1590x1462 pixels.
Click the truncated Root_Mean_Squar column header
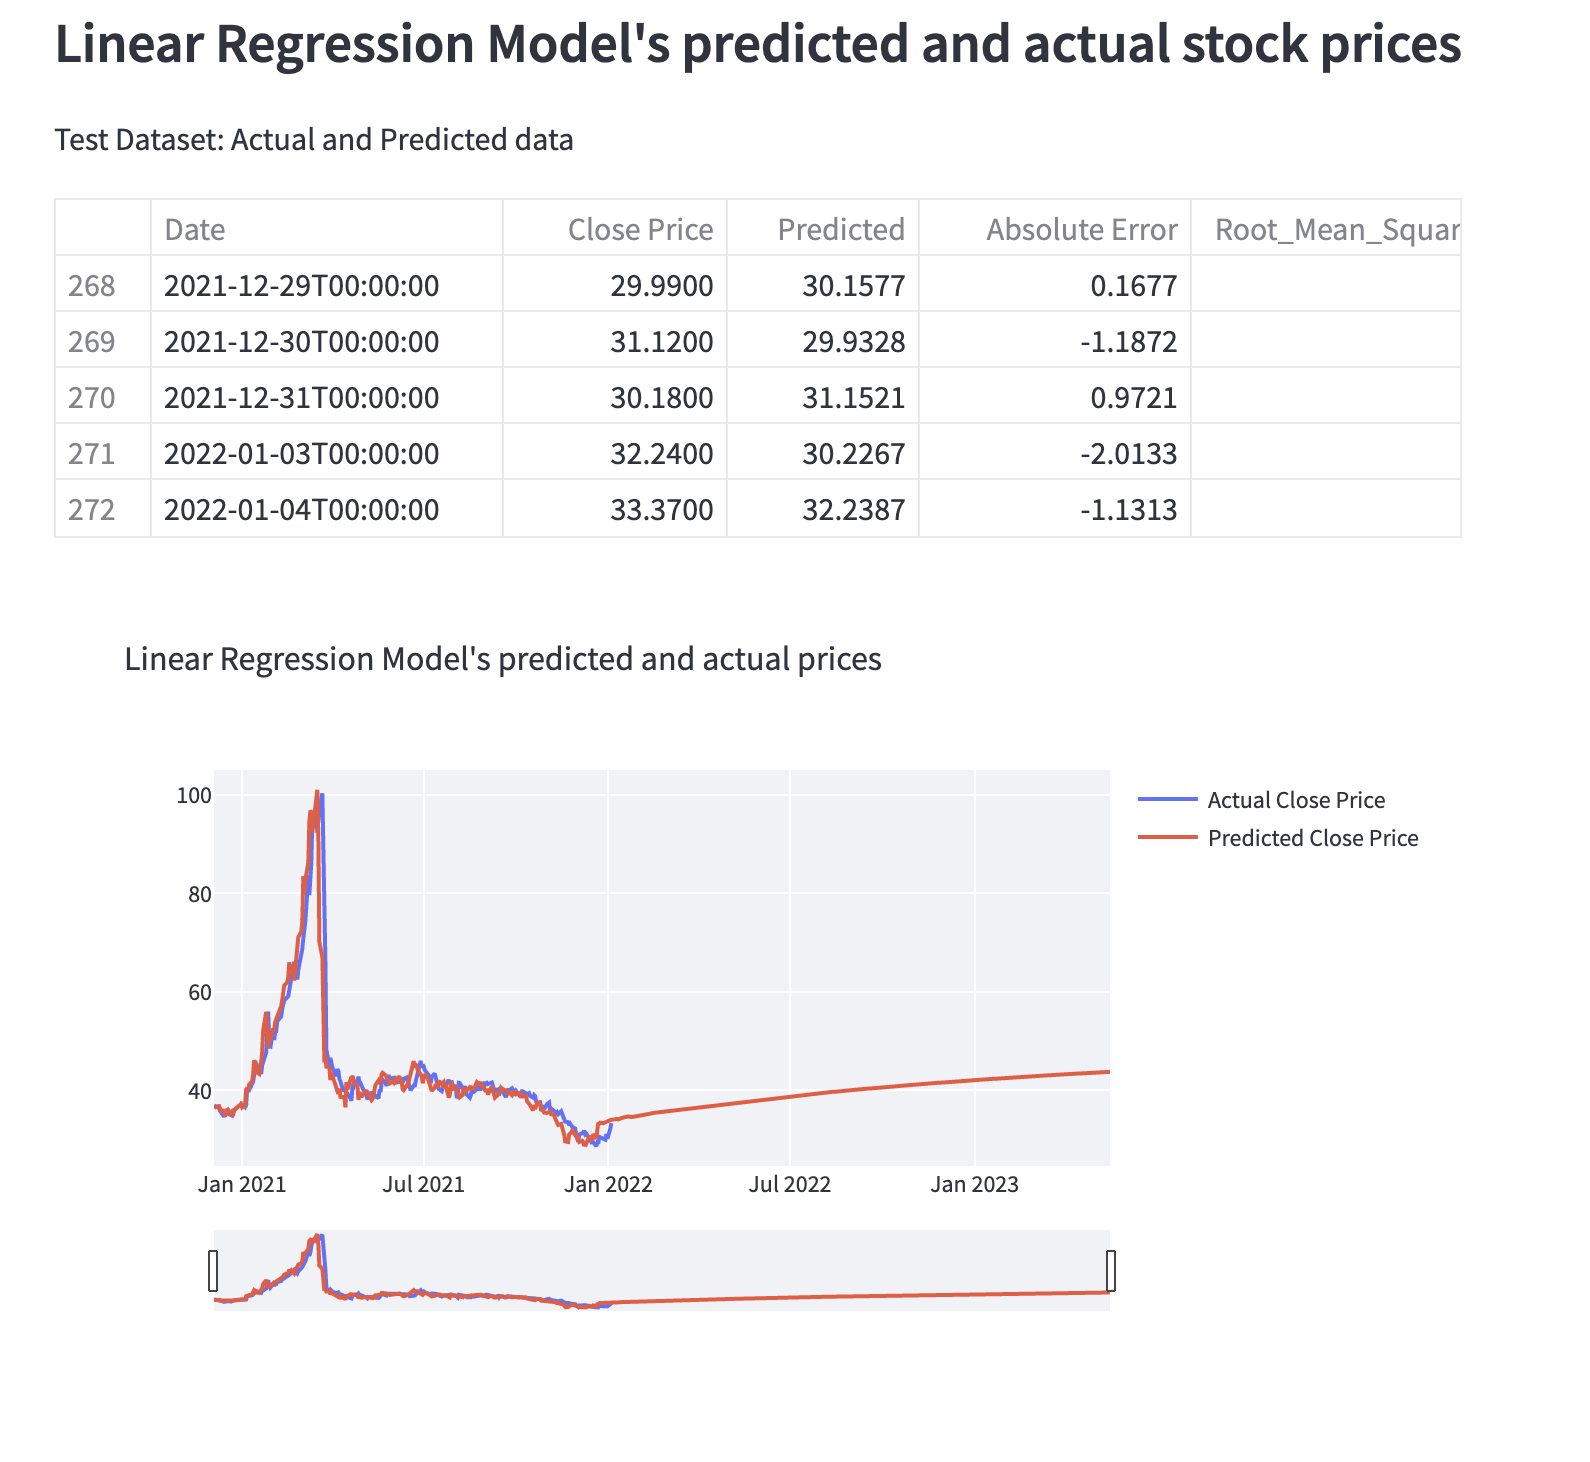1337,229
